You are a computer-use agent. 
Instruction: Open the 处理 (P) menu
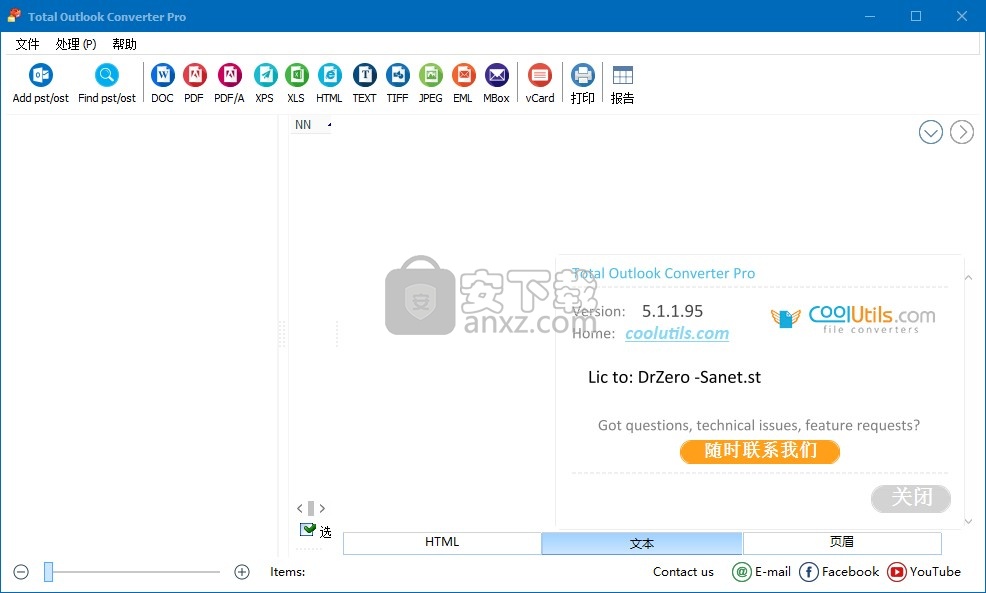coord(75,44)
